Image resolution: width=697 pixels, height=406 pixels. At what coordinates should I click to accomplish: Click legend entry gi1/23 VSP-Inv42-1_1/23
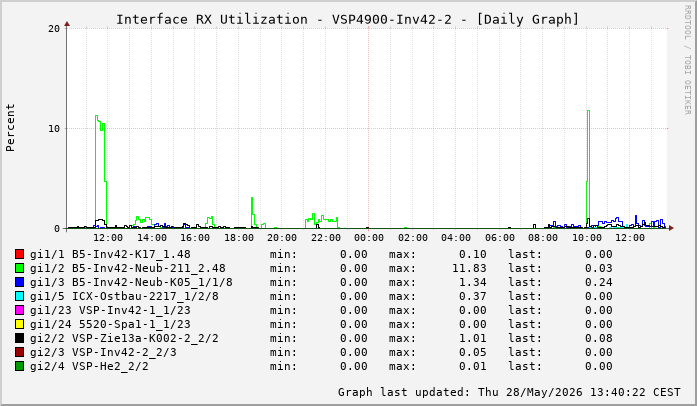click(x=110, y=310)
